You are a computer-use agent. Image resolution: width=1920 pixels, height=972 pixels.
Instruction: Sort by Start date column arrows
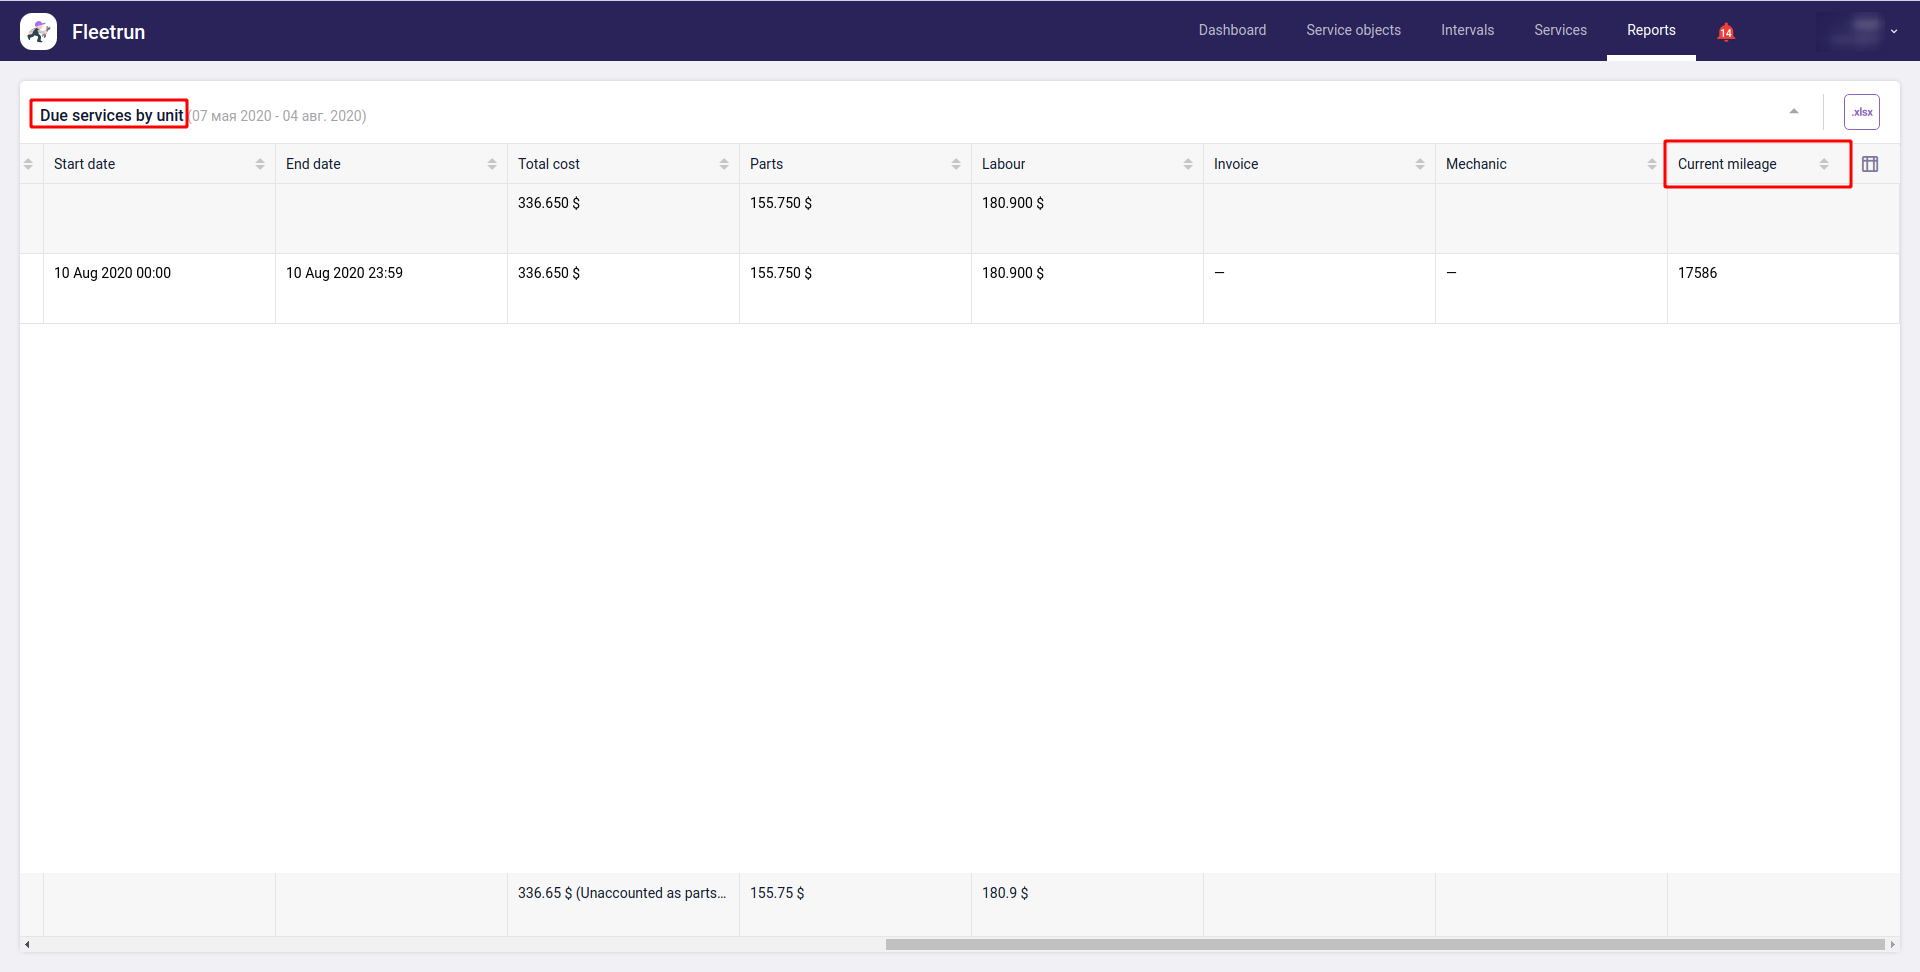tap(260, 164)
